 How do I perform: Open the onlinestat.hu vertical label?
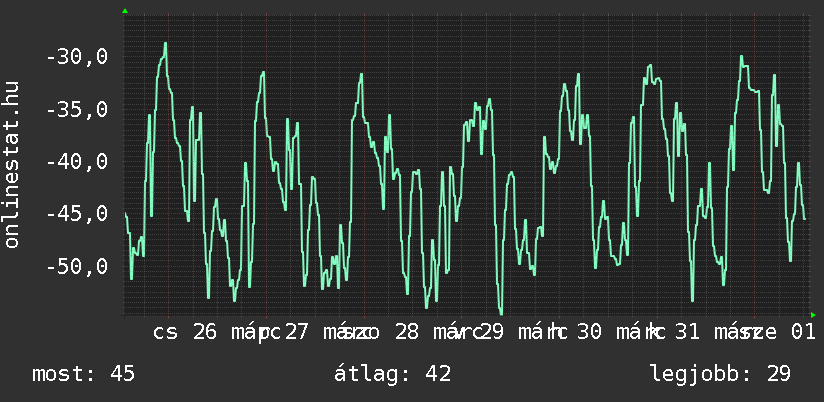[12, 166]
